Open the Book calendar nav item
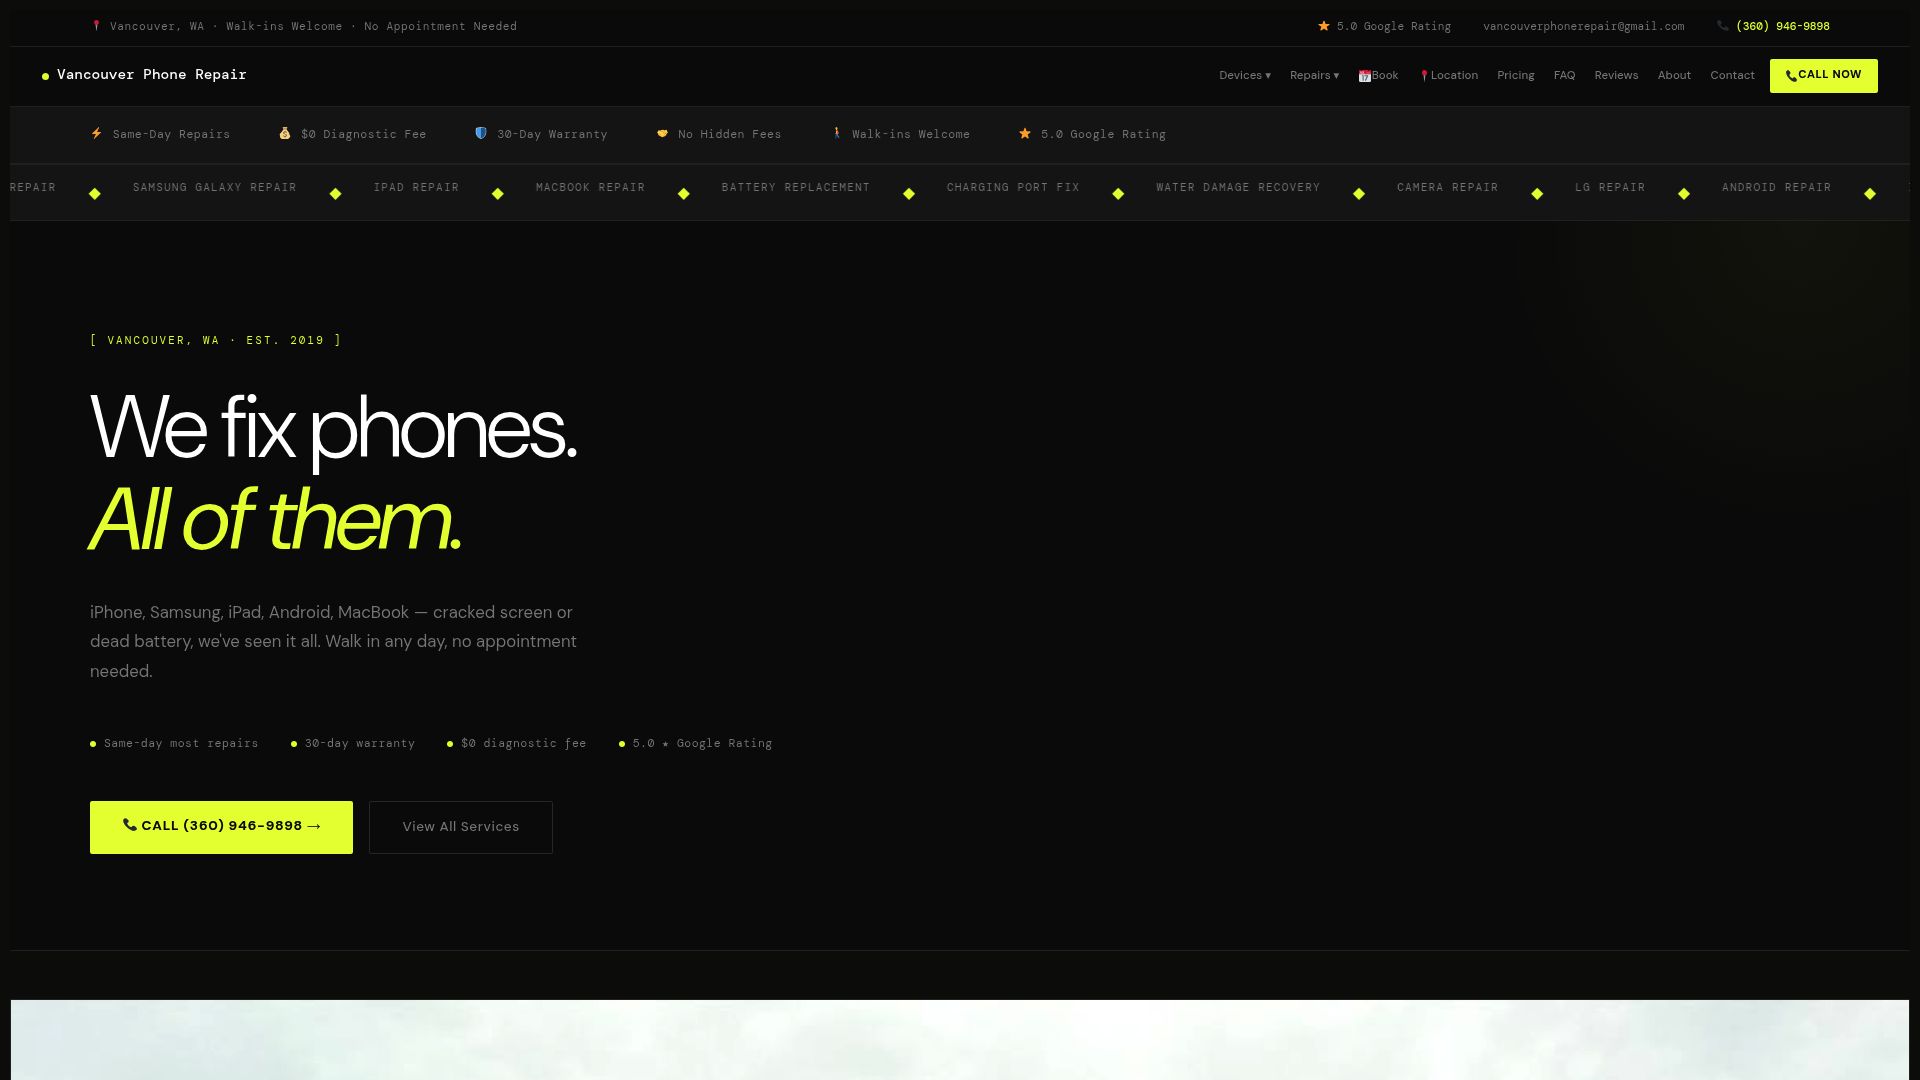1920x1080 pixels. point(1378,76)
